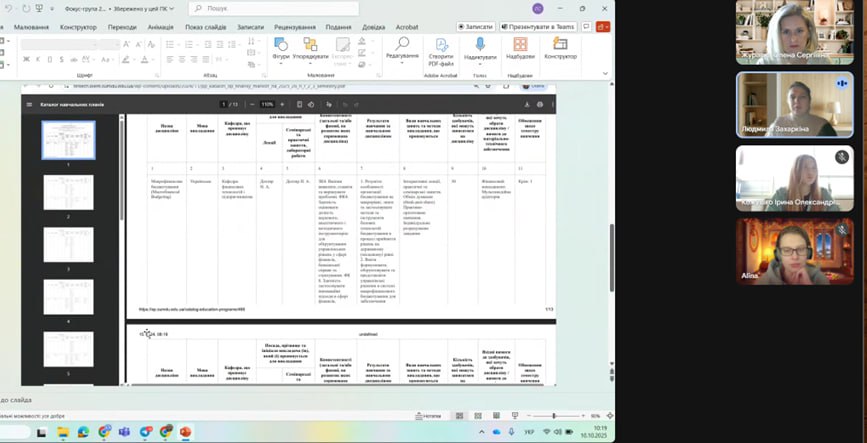Open the Конструктор designer pane
The image size is (867, 443).
[561, 48]
